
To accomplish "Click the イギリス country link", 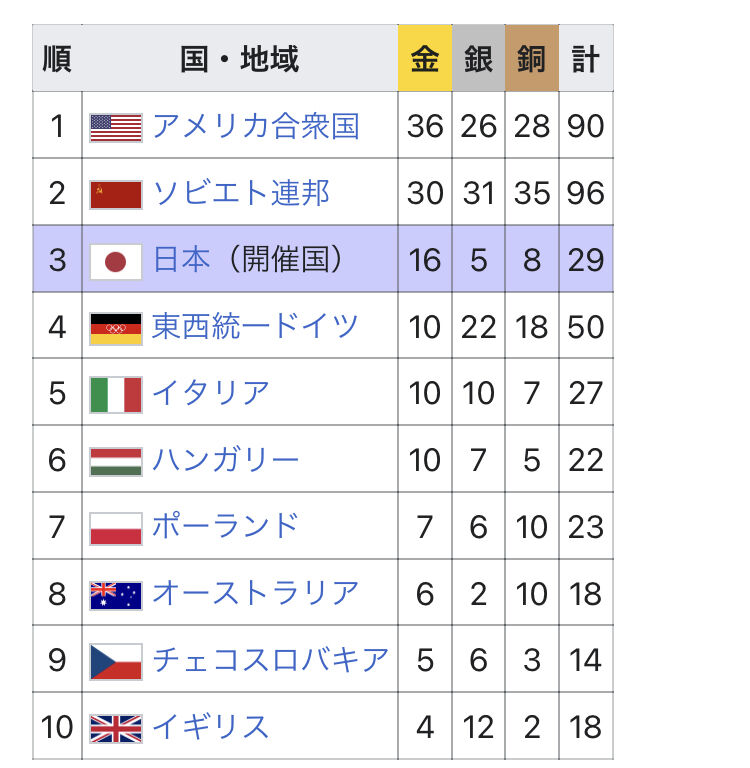I will point(211,727).
